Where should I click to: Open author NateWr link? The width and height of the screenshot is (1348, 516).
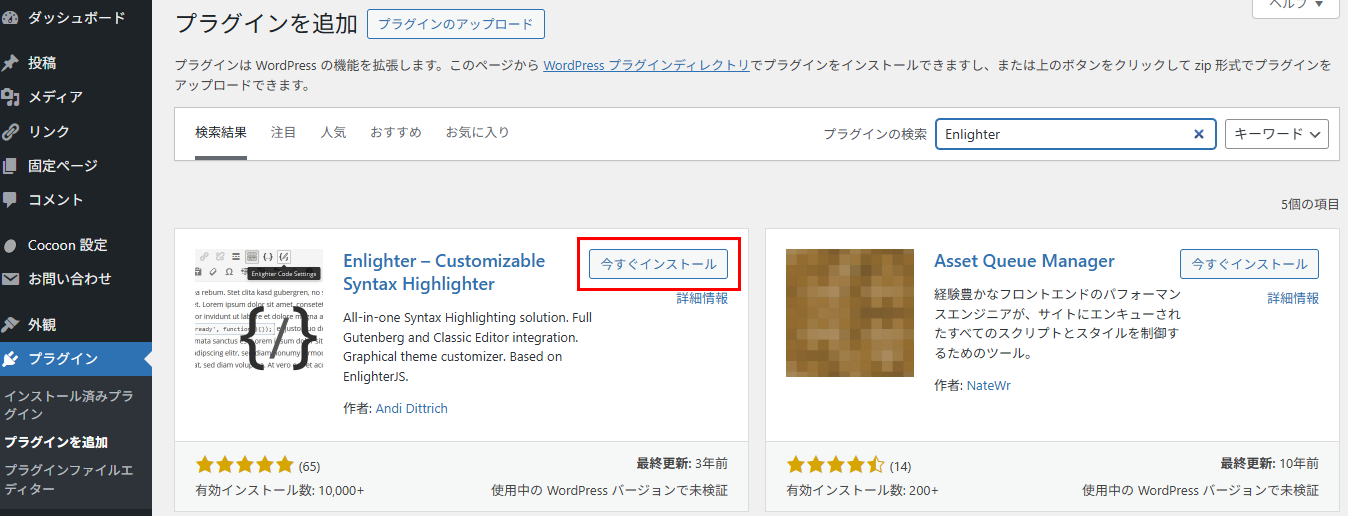pyautogui.click(x=989, y=385)
